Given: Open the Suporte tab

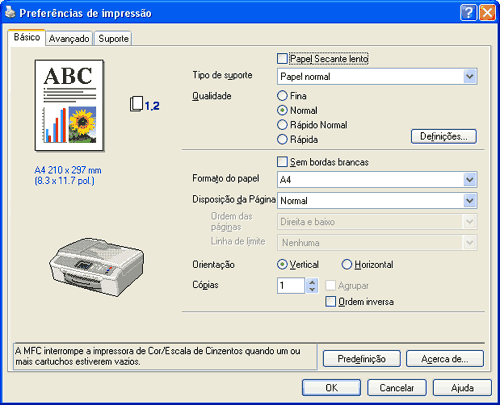Looking at the screenshot, I should tap(113, 39).
